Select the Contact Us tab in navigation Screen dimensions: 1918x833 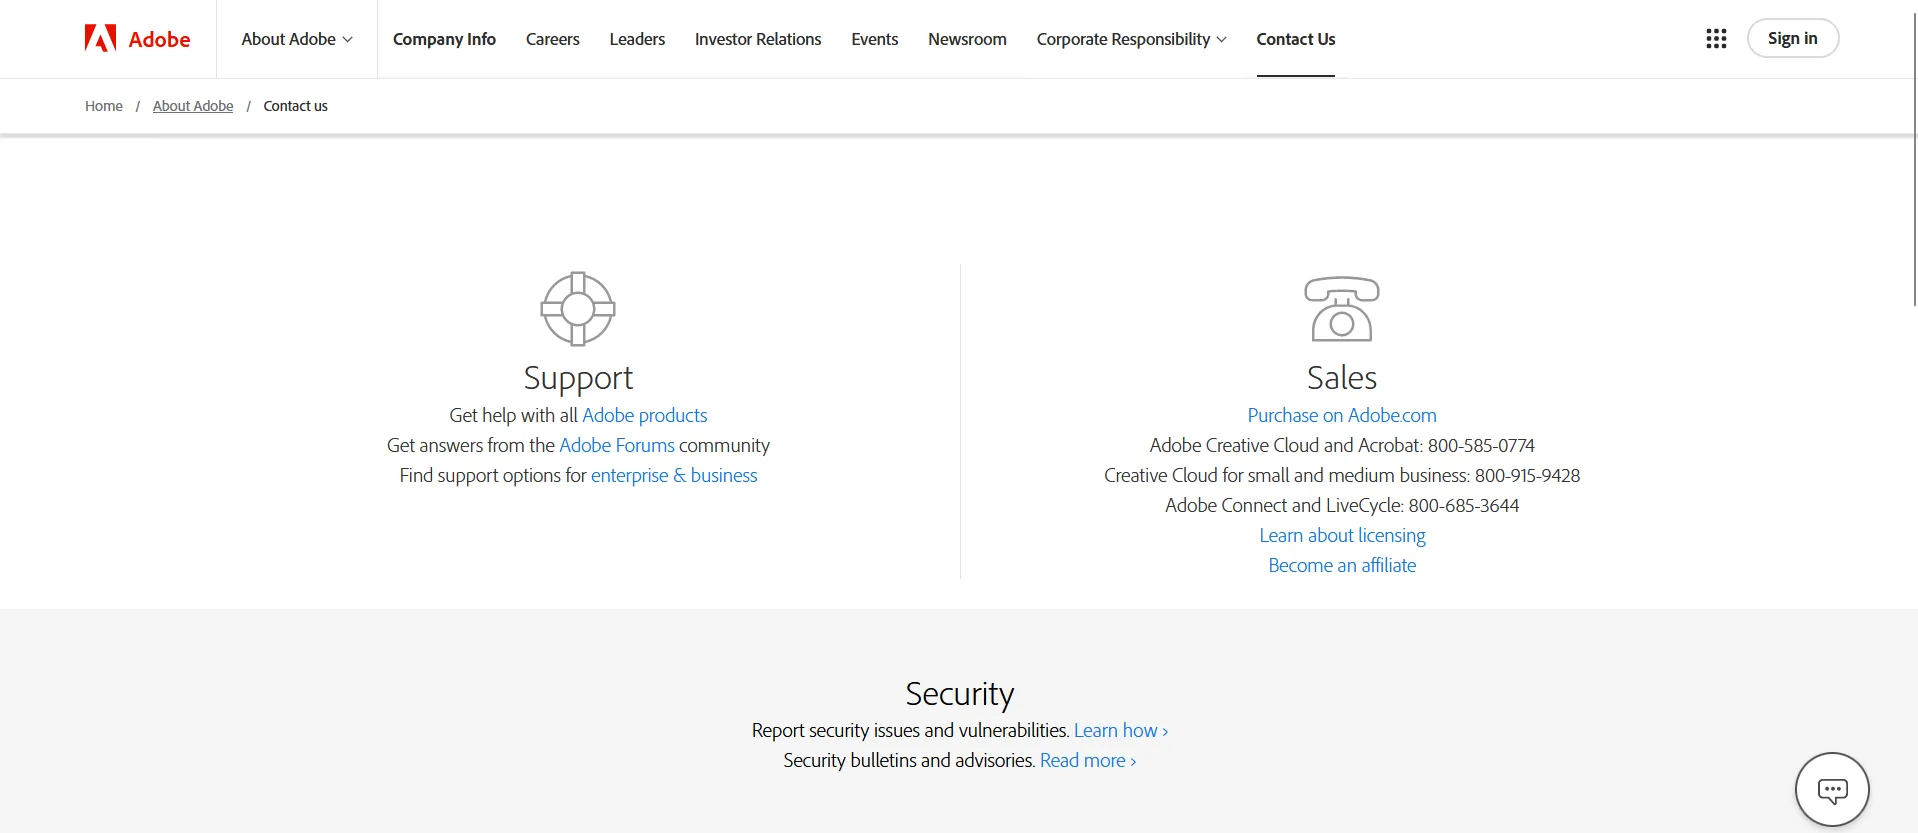pyautogui.click(x=1296, y=39)
